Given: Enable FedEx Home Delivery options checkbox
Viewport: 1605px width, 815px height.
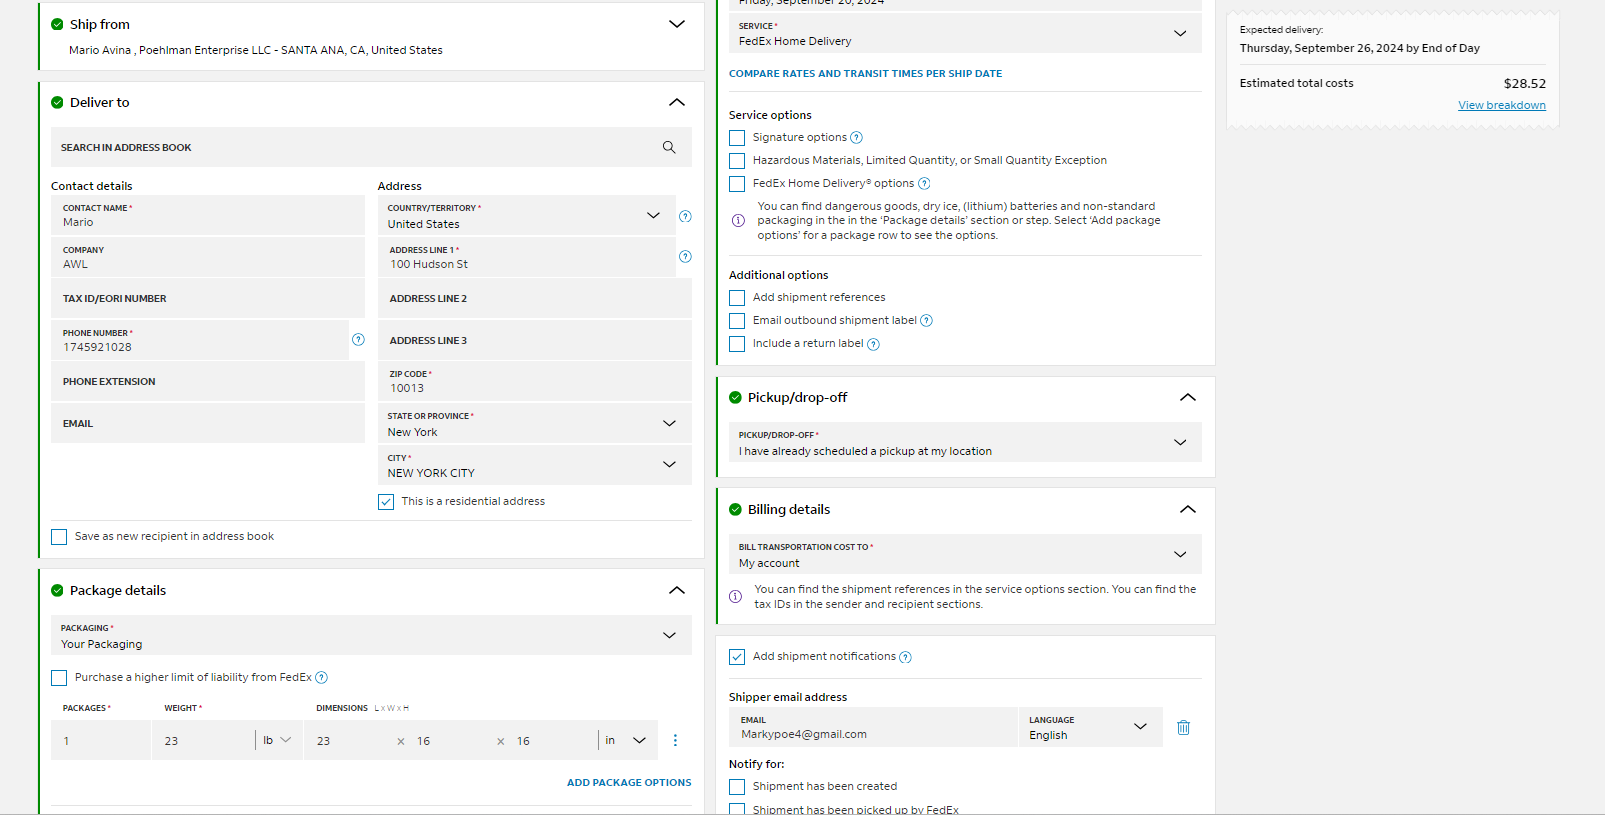Looking at the screenshot, I should pos(737,184).
